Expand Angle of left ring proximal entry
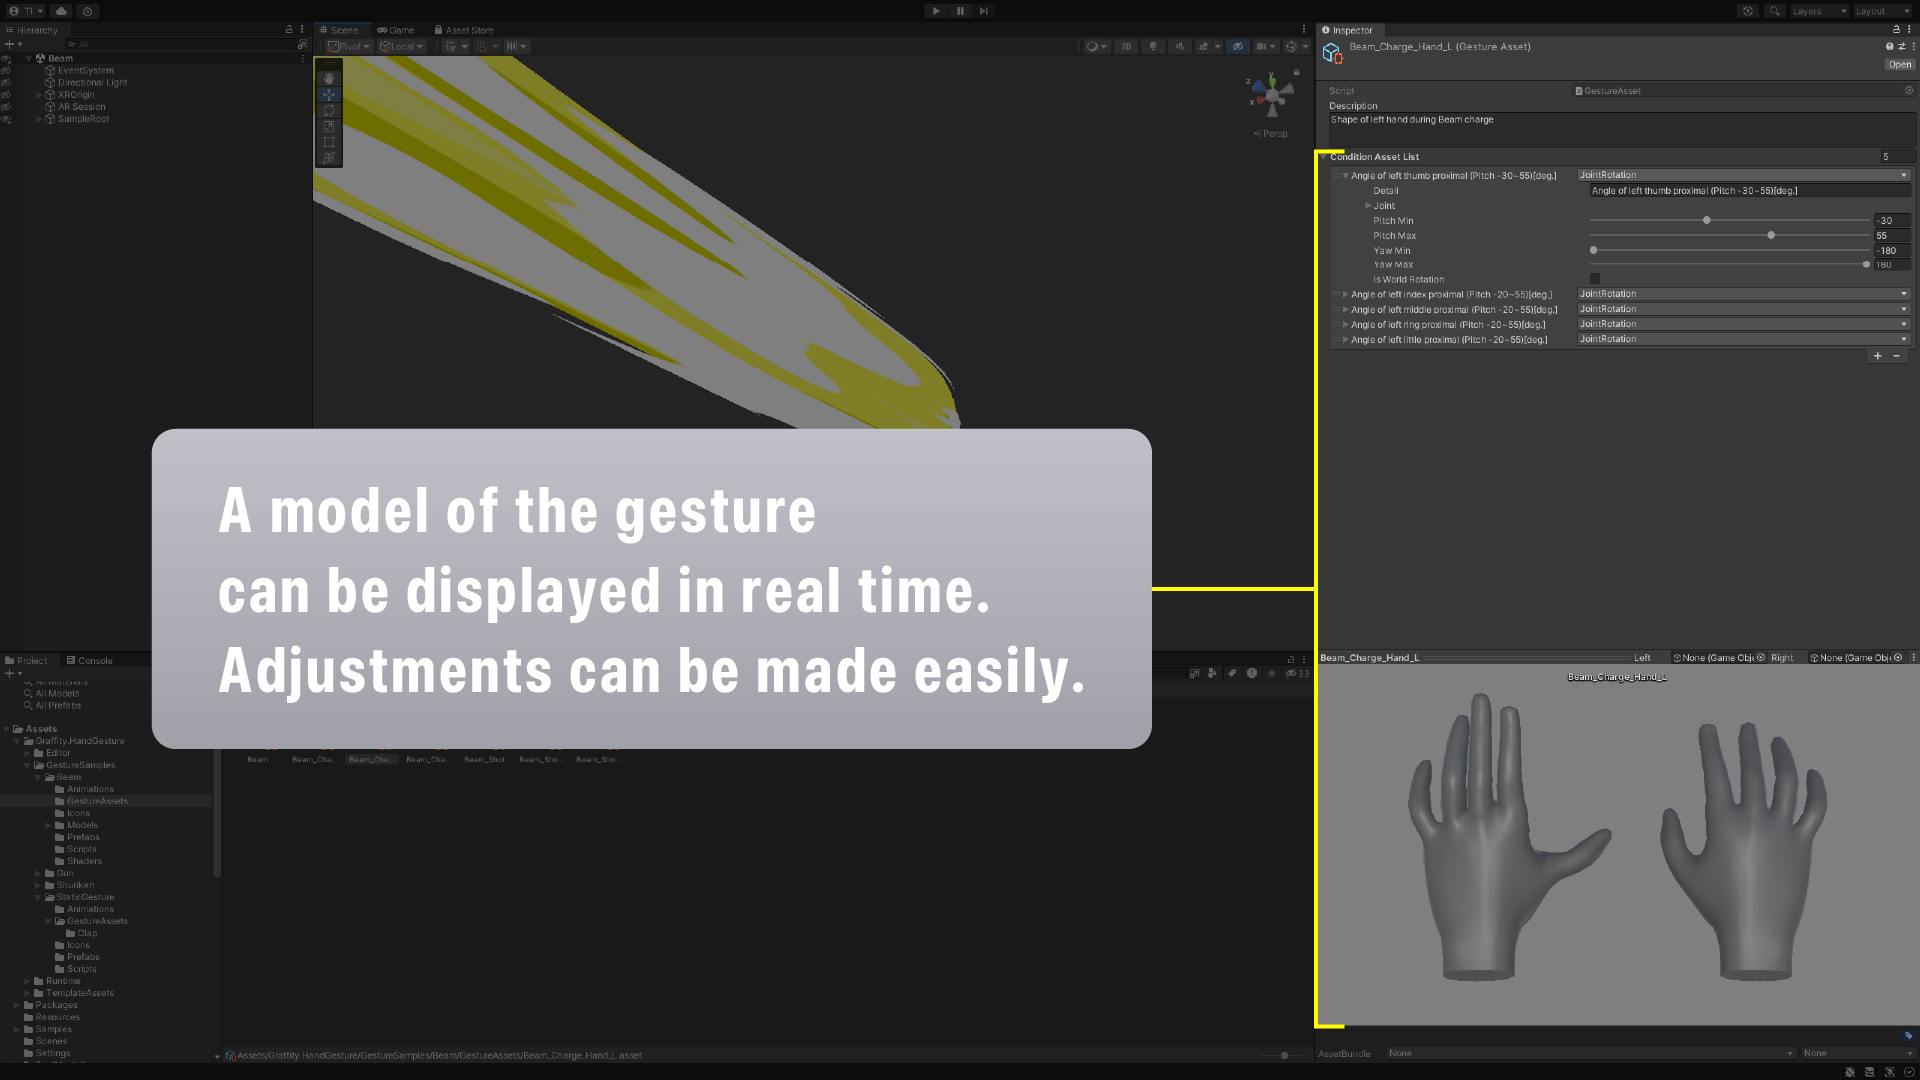 click(x=1346, y=325)
